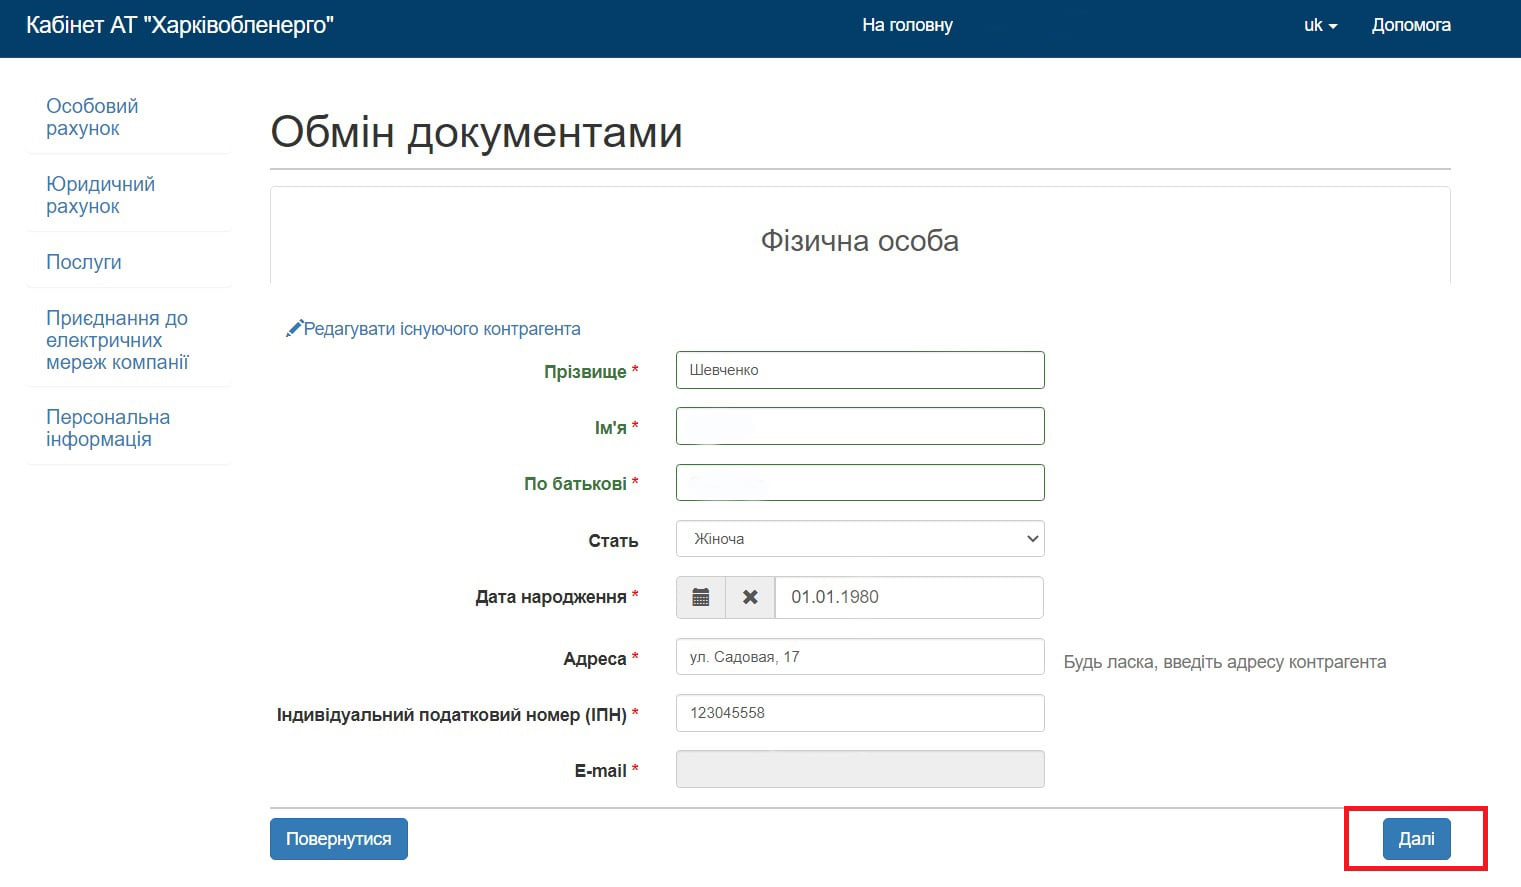Open Допомога help menu

tap(1411, 25)
